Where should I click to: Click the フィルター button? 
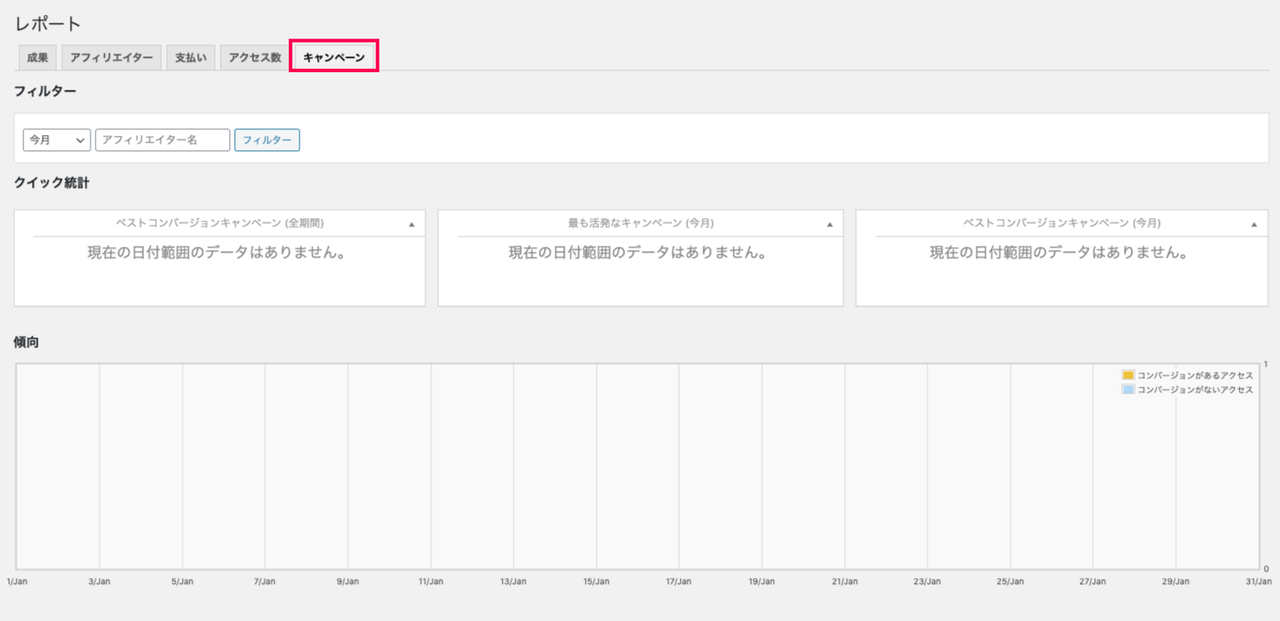267,140
